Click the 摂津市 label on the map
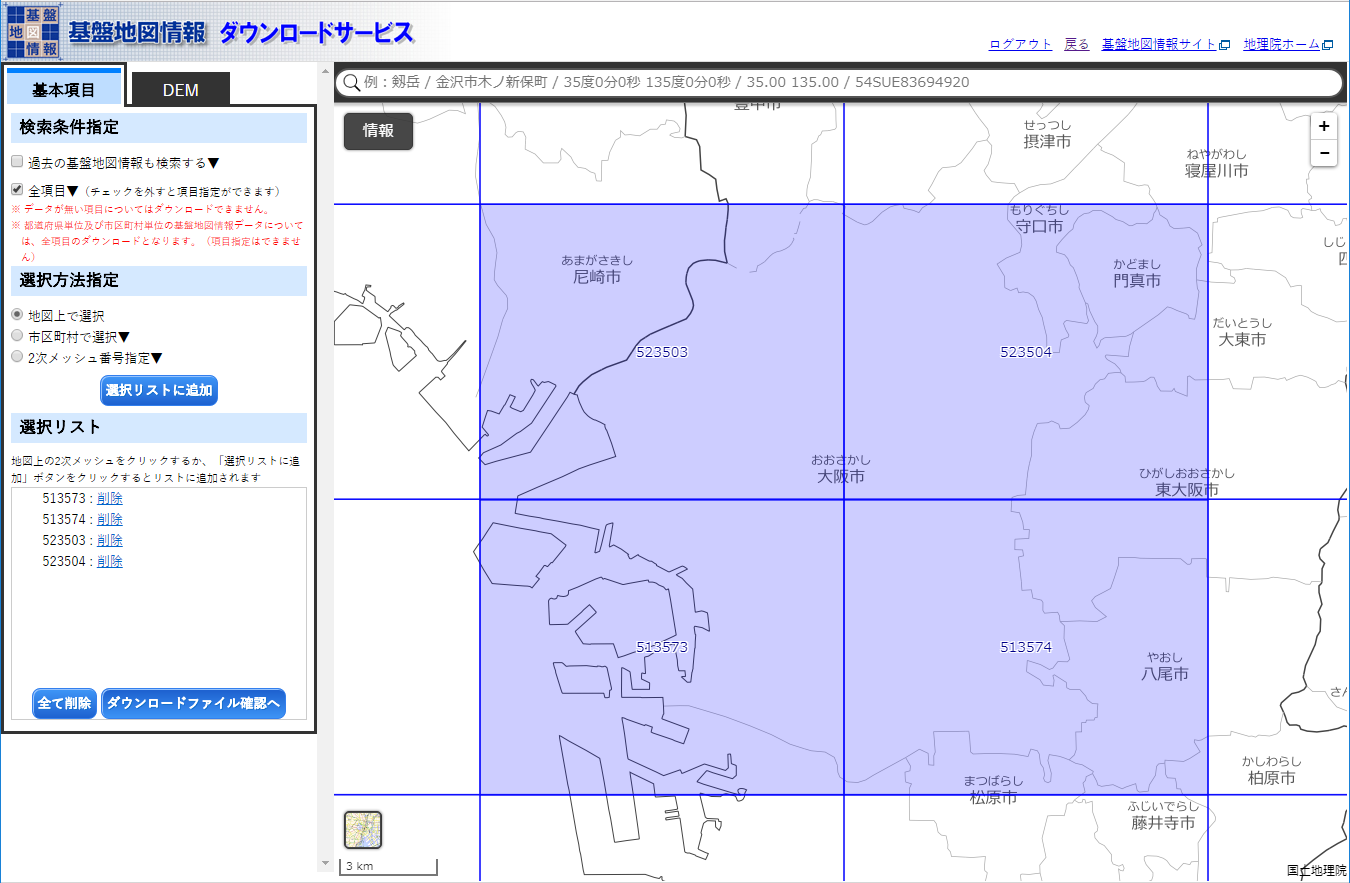 coord(1047,142)
